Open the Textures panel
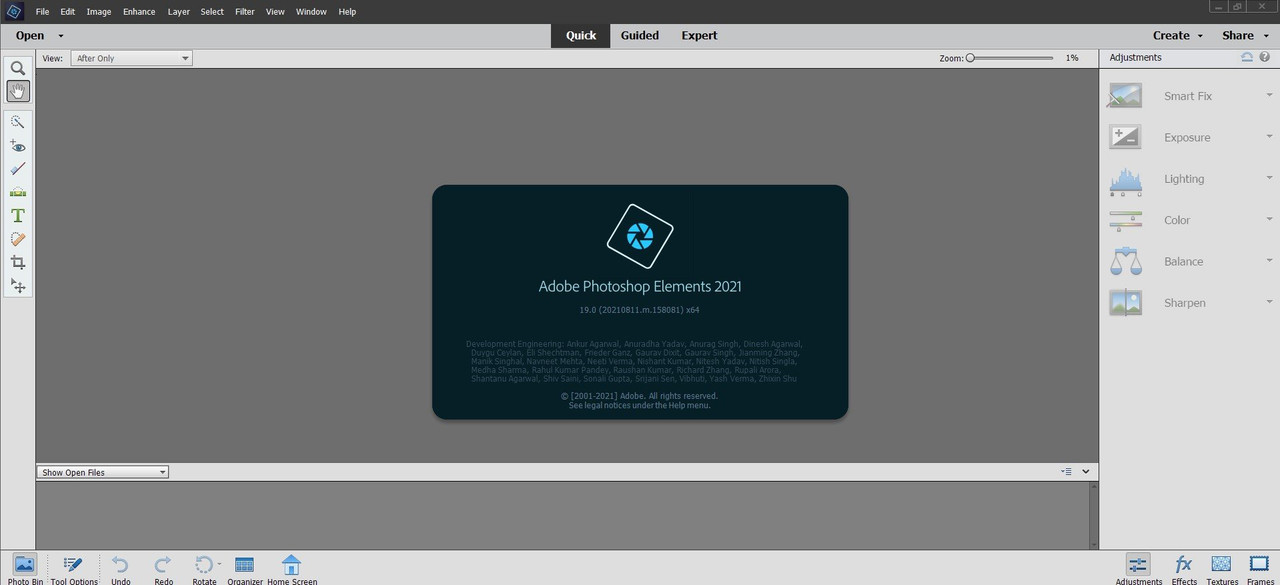Viewport: 1280px width, 585px height. 1221,569
